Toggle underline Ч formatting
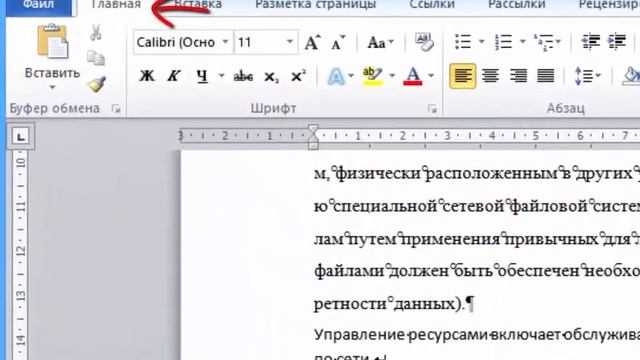 (202, 76)
